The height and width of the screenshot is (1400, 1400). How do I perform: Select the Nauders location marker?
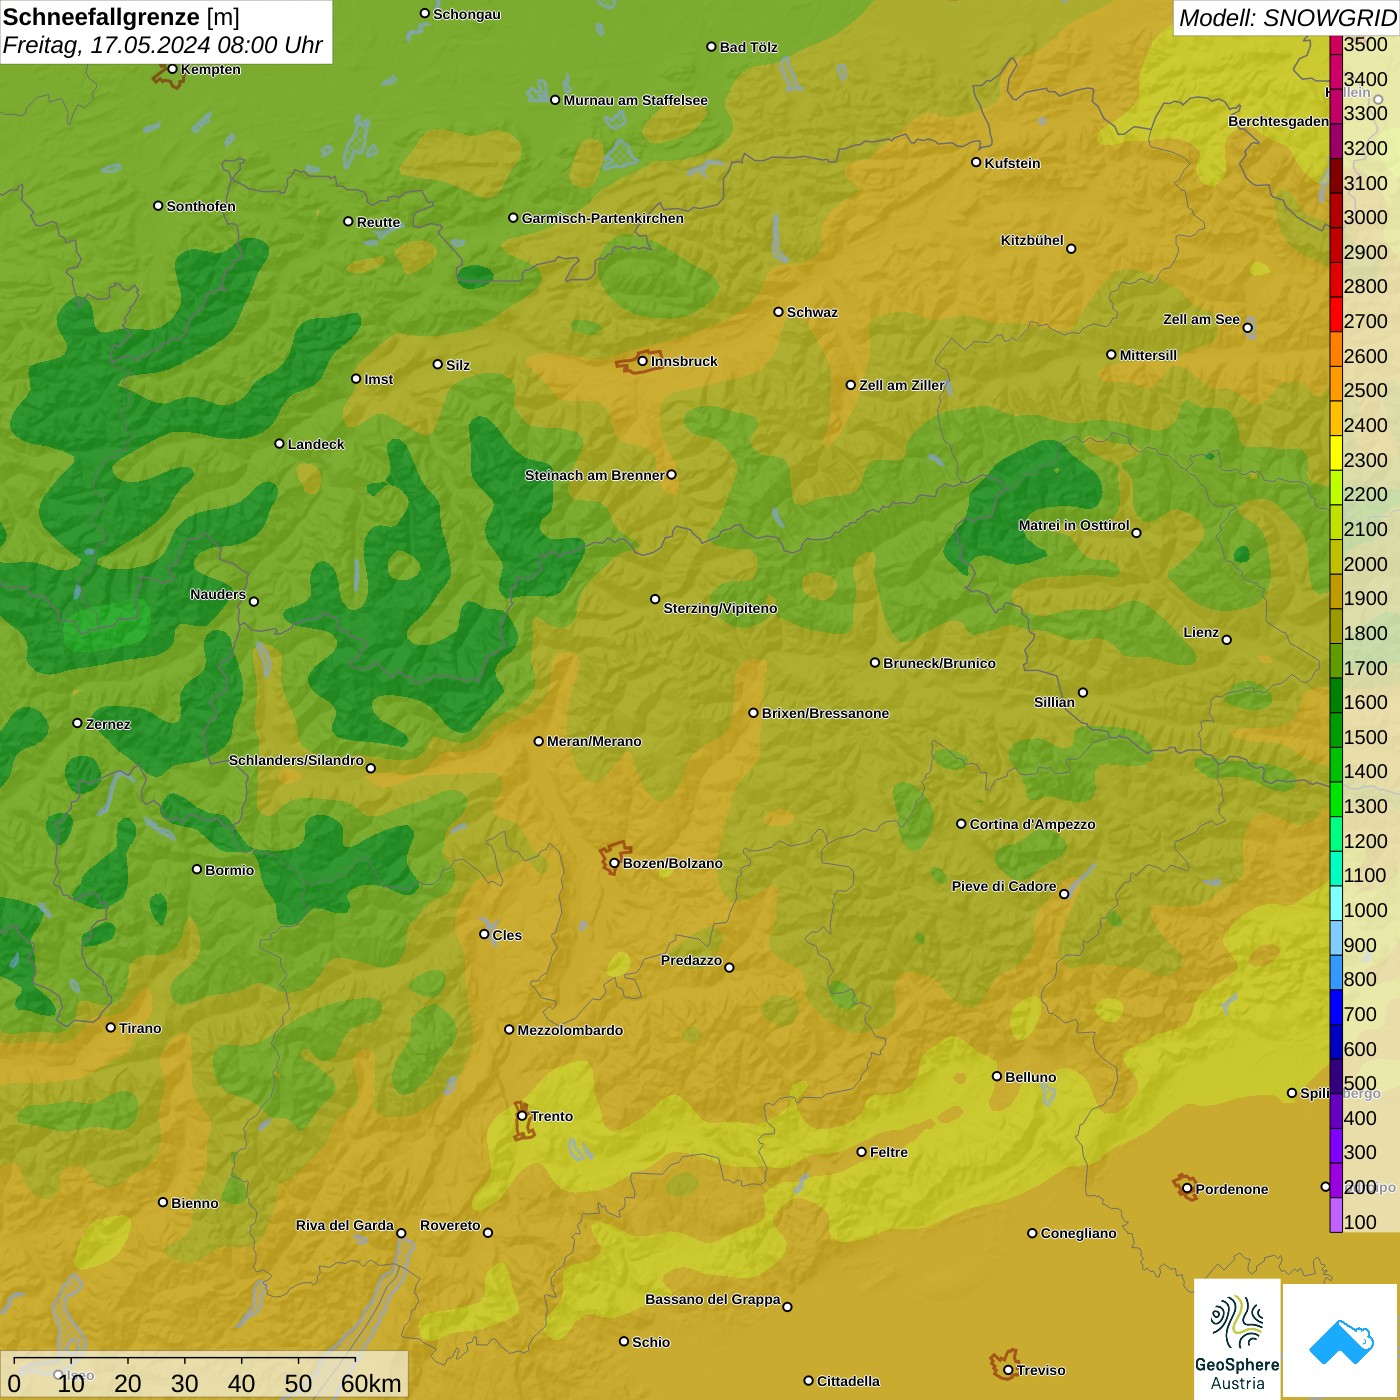(254, 601)
